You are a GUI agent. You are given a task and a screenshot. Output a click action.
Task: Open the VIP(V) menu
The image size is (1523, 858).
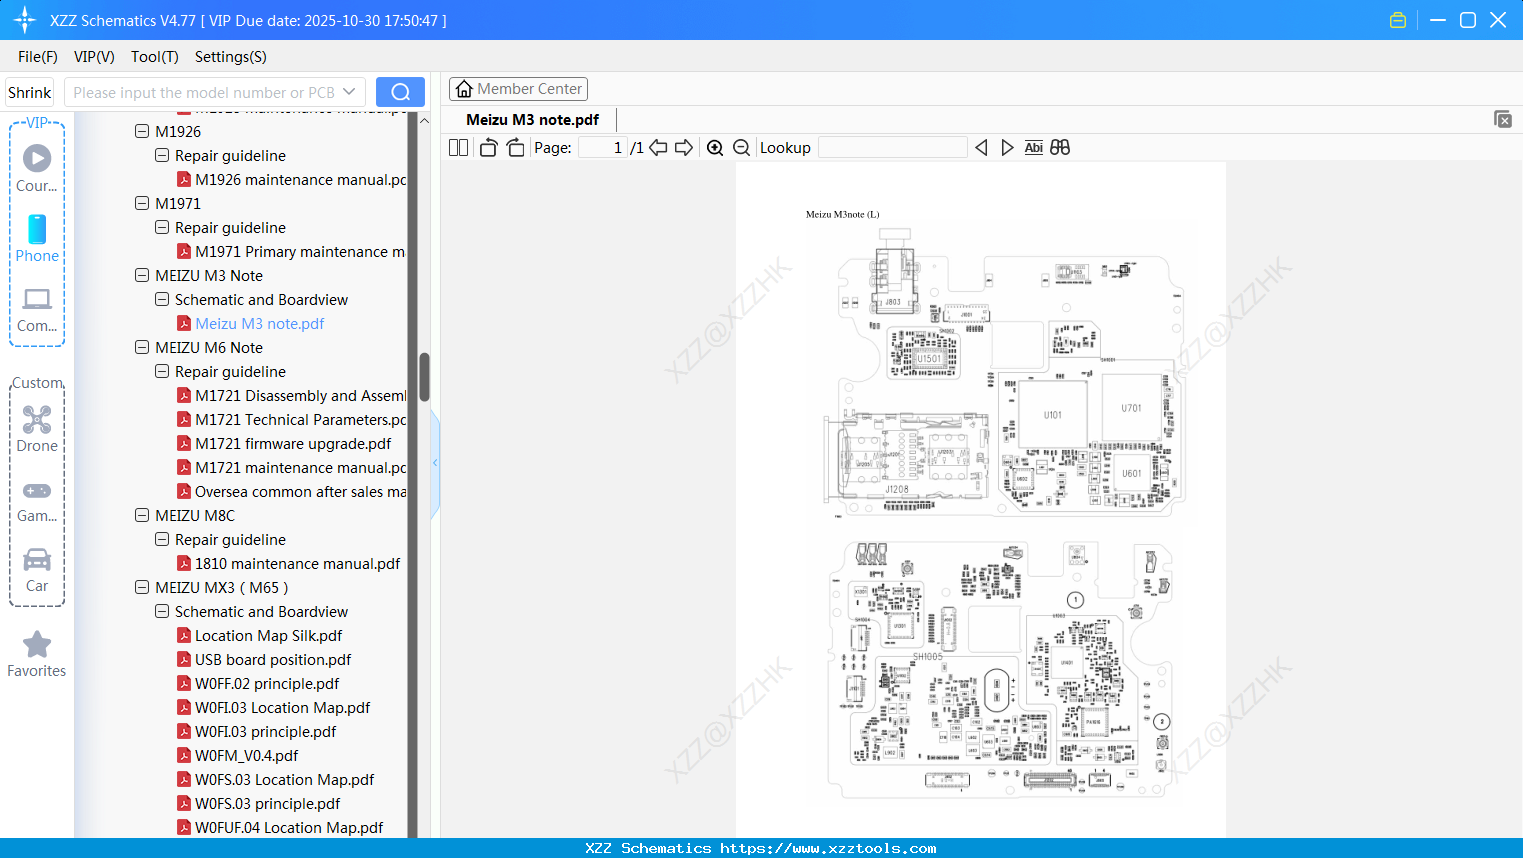(94, 57)
